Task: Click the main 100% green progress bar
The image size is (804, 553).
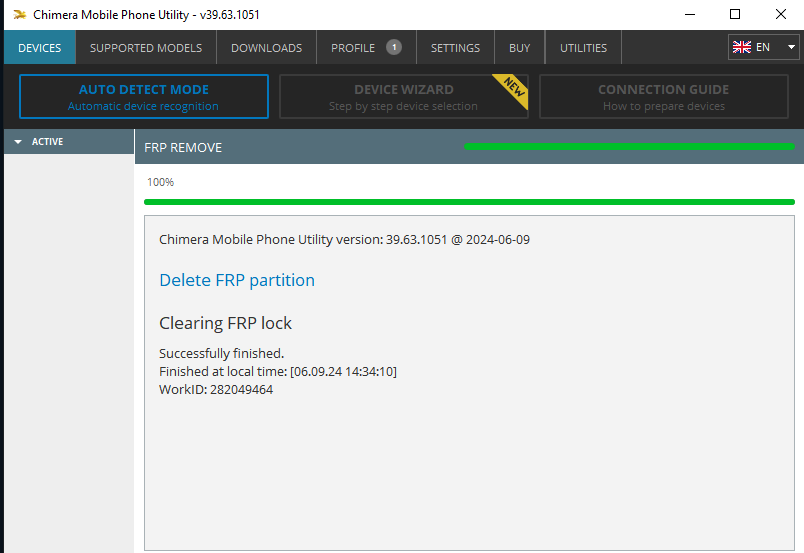Action: tap(469, 202)
